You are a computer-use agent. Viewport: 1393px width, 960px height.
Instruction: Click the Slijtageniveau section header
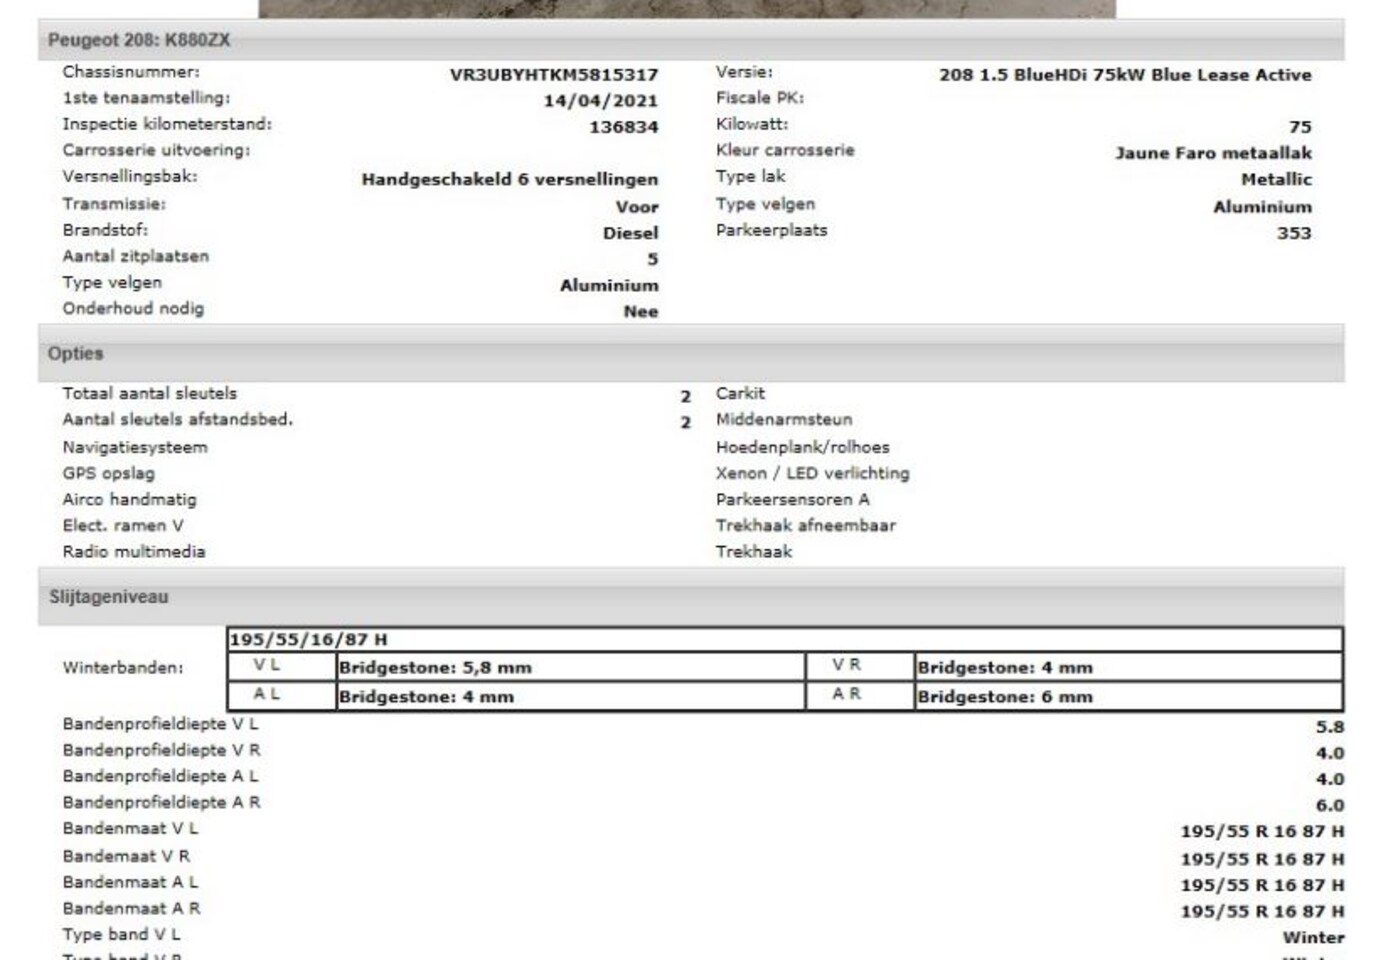109,597
